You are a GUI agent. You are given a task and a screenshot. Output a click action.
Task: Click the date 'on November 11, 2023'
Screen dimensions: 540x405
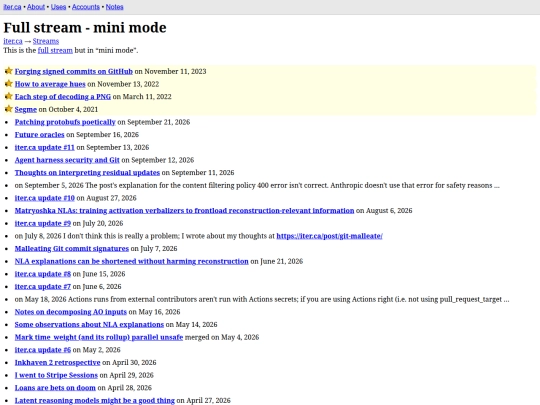coord(170,71)
